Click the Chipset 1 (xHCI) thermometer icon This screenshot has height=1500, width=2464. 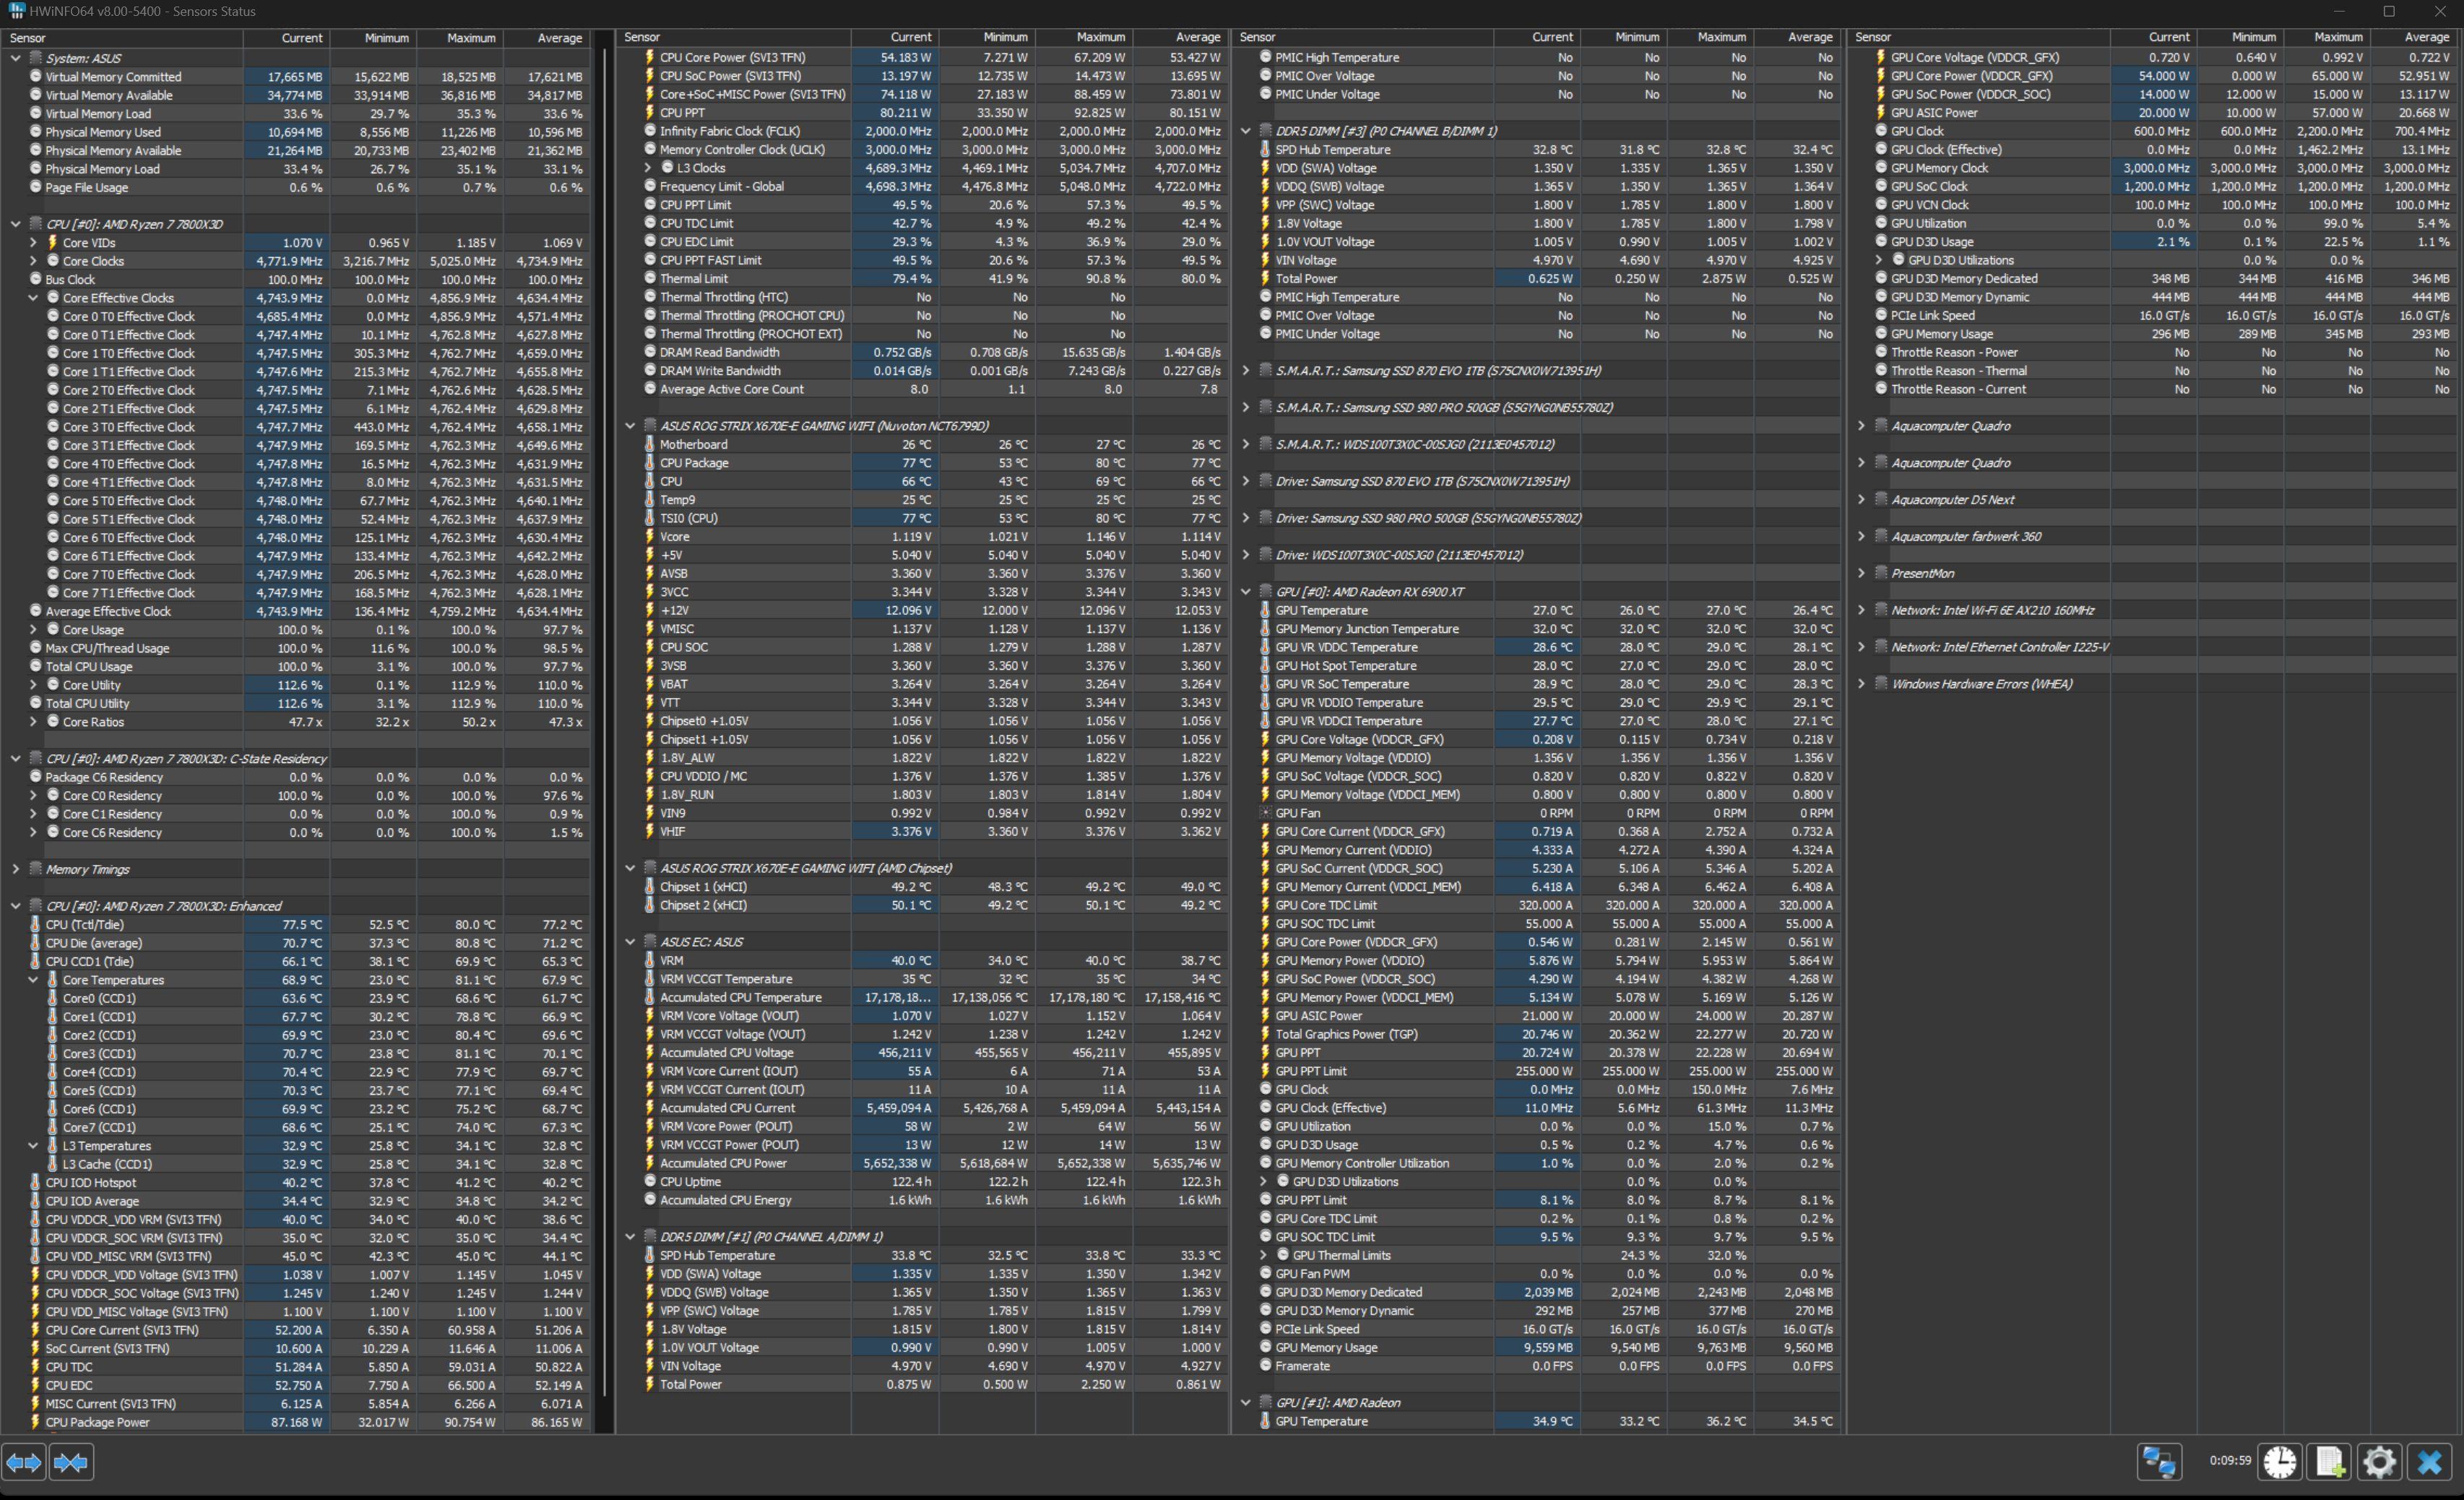pos(650,887)
